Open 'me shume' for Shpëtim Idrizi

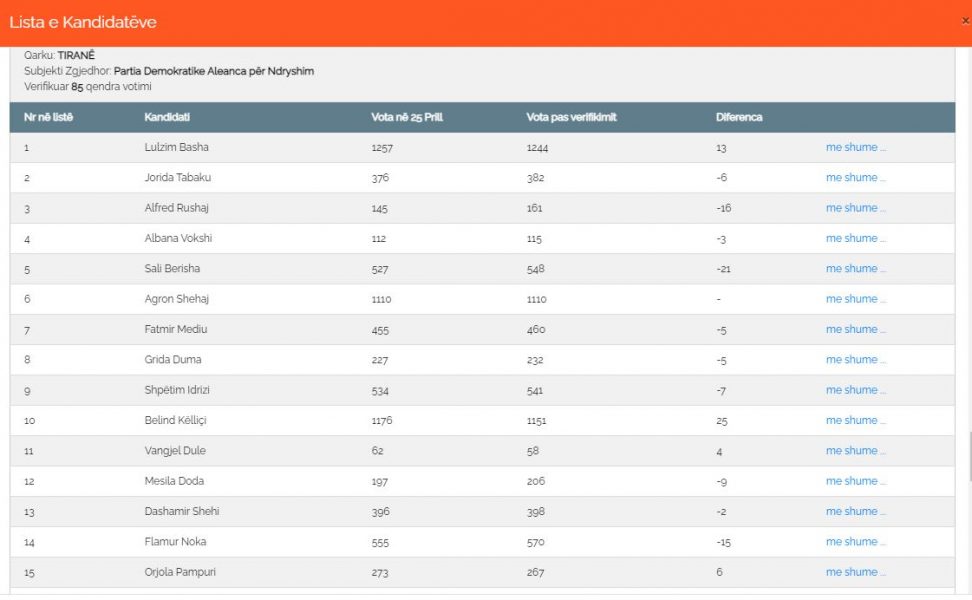point(855,390)
